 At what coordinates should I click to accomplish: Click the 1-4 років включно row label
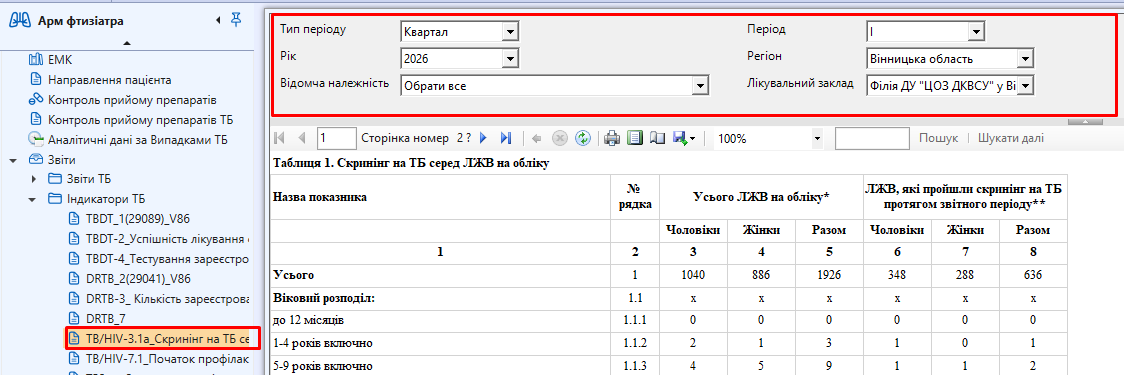[x=323, y=343]
